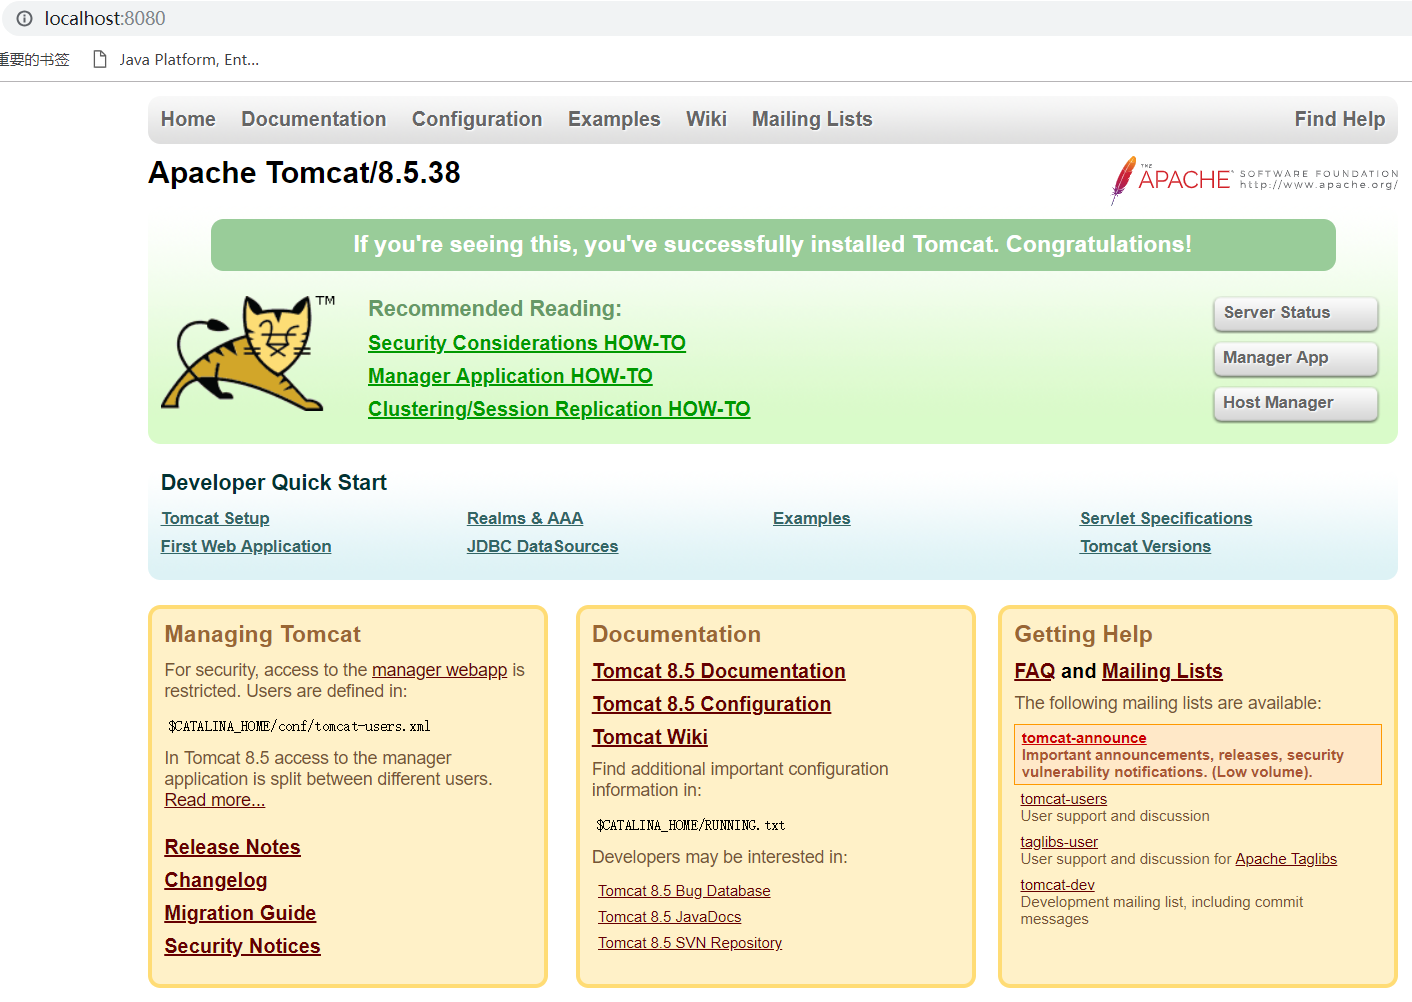
Task: Click the Tomcat cat mascot image
Action: click(248, 352)
